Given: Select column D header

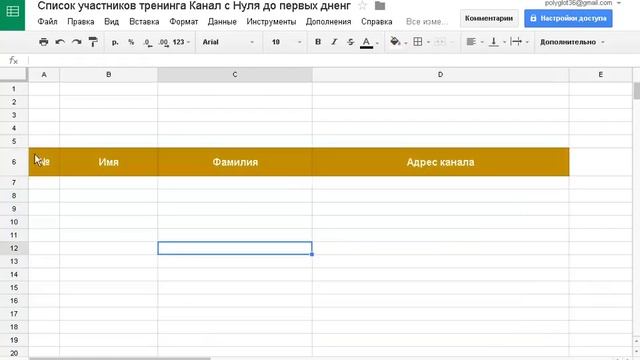Looking at the screenshot, I should (x=440, y=75).
